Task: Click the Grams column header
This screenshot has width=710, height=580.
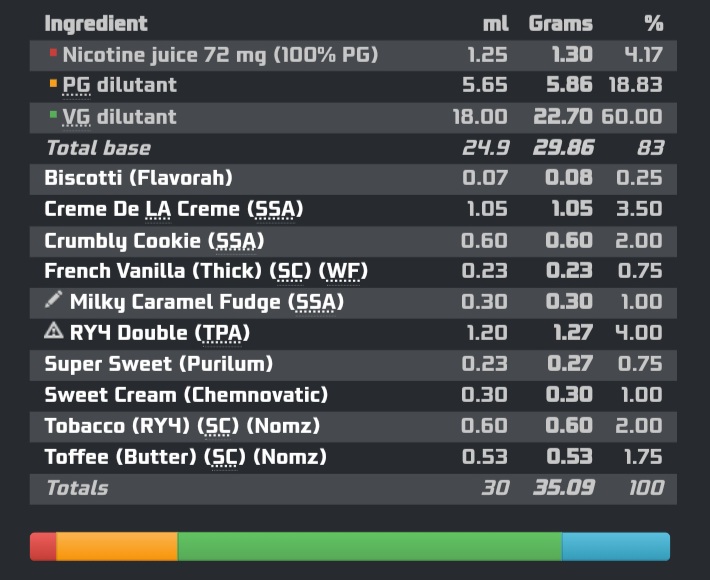Action: [561, 24]
